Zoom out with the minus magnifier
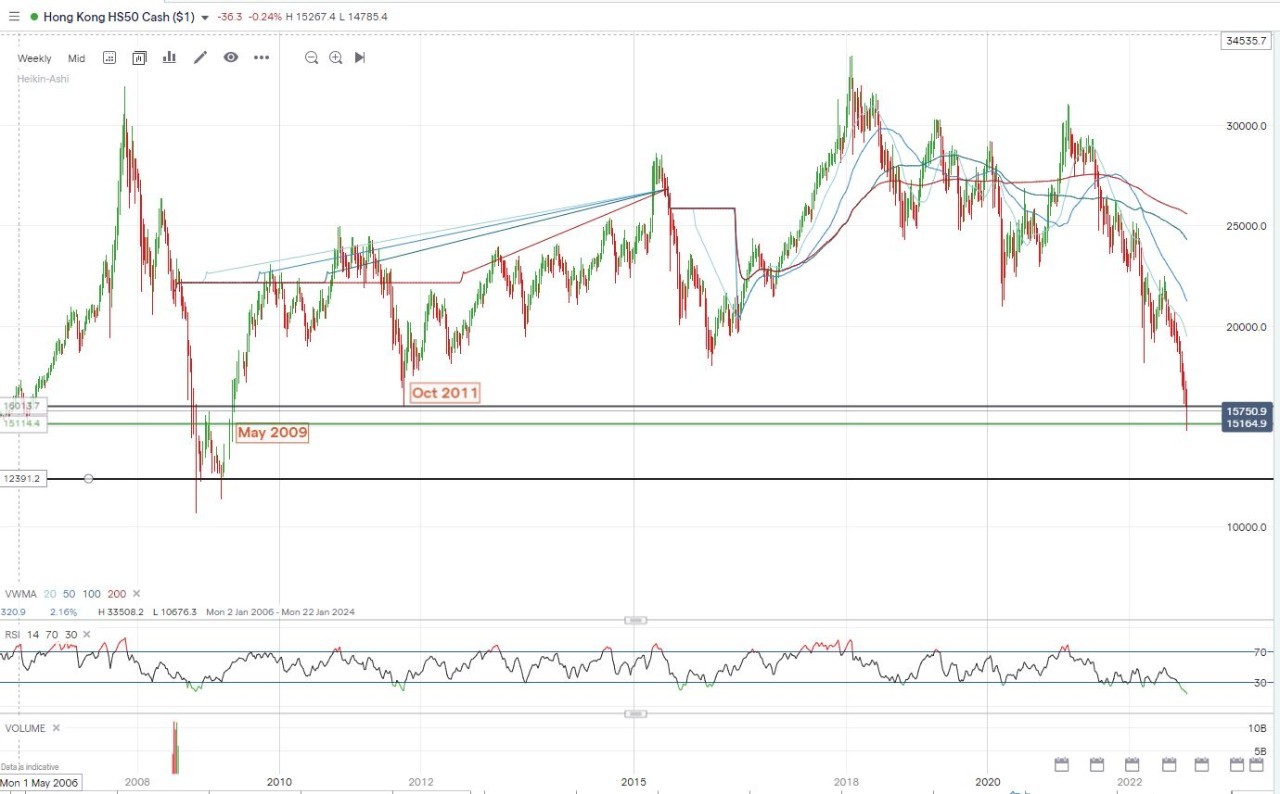This screenshot has width=1280, height=794. [312, 58]
